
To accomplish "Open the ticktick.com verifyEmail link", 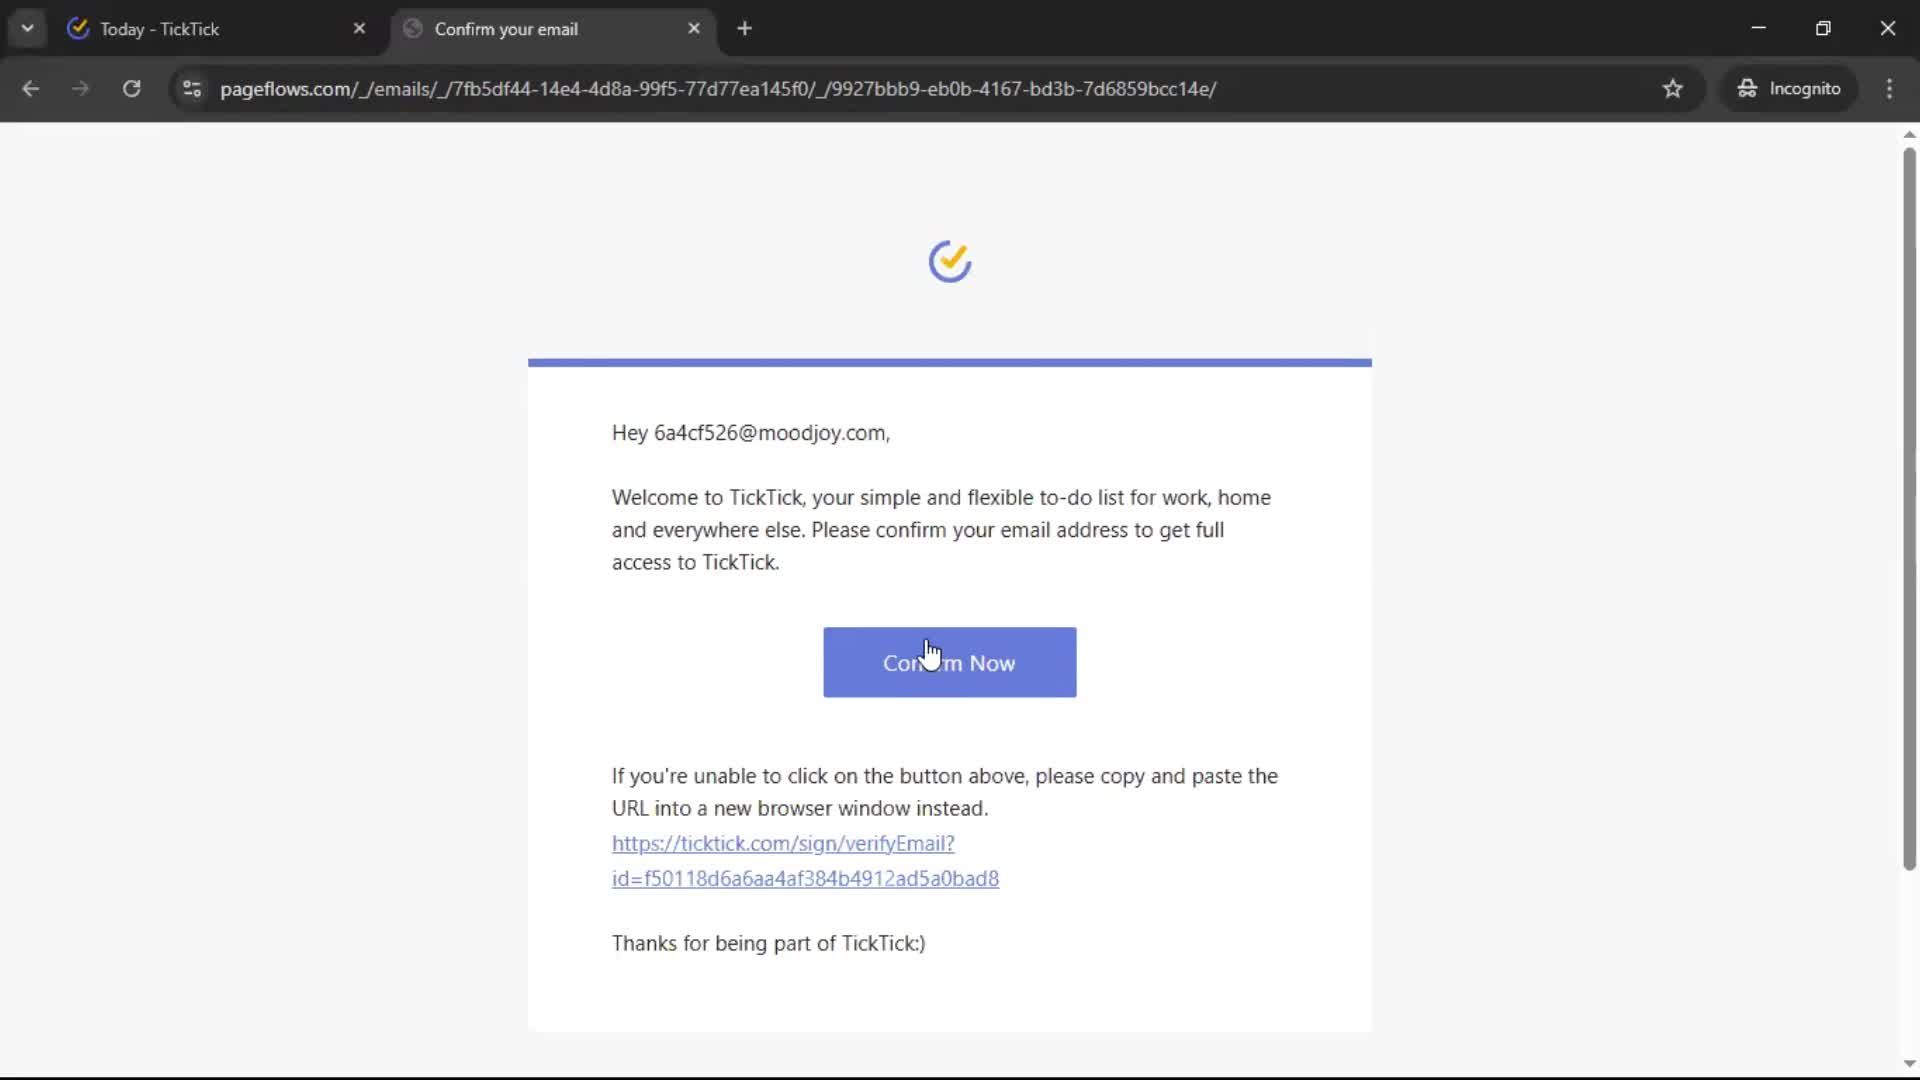I will (x=783, y=844).
